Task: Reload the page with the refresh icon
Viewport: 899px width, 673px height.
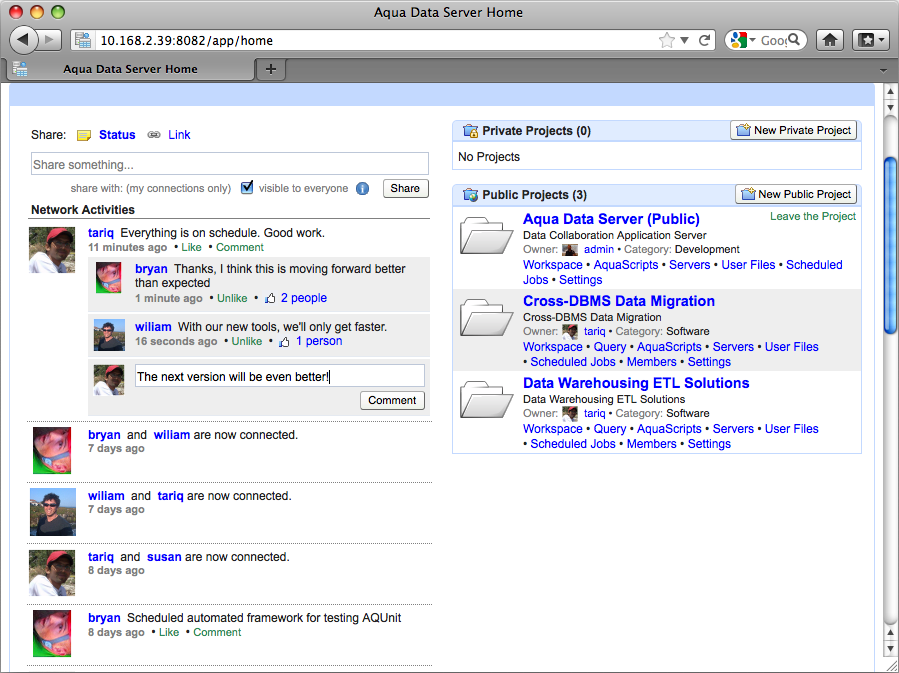Action: click(705, 40)
